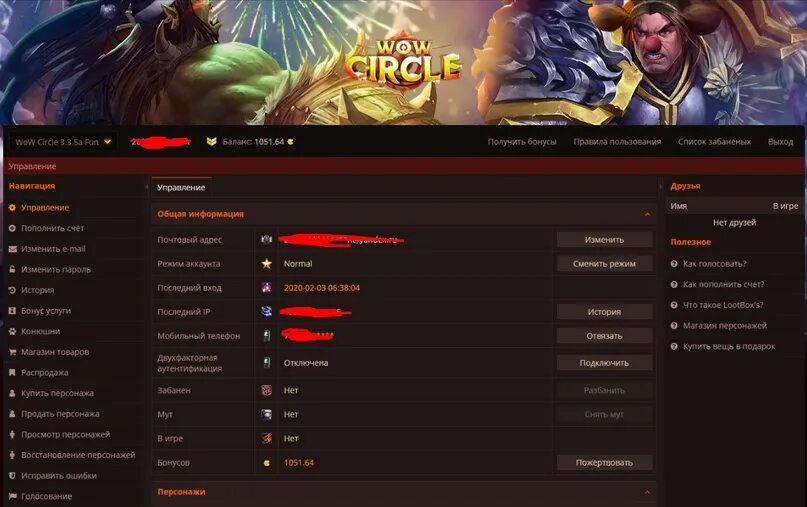The image size is (807, 507).
Task: Collapse the Персонажи section chevron
Action: 647,492
